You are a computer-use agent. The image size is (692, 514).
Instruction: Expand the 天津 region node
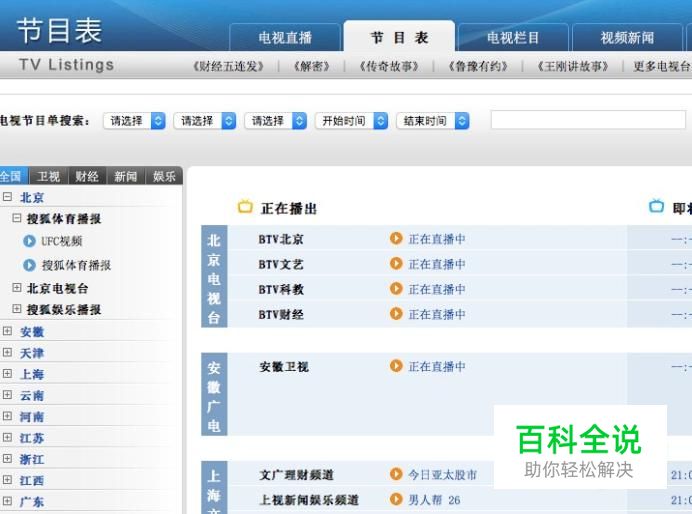click(8, 352)
